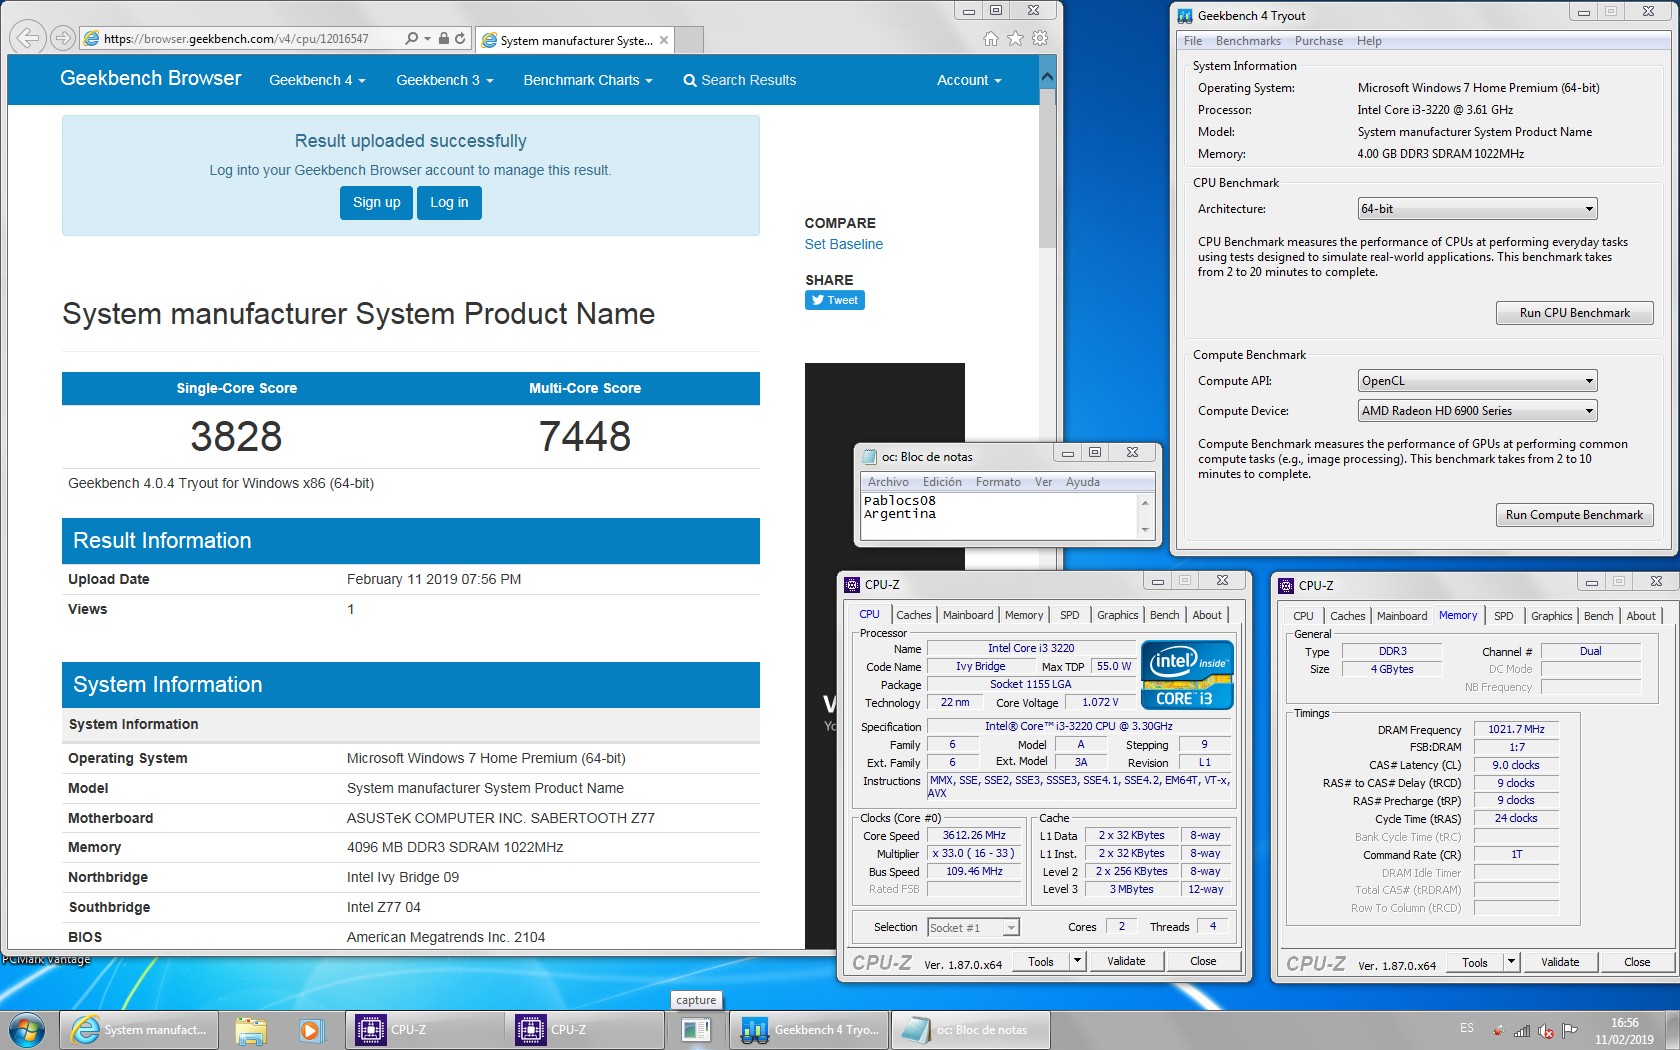Switch to oc: Bloc de notas taskbar button
Viewport: 1680px width, 1050px height.
970,1029
